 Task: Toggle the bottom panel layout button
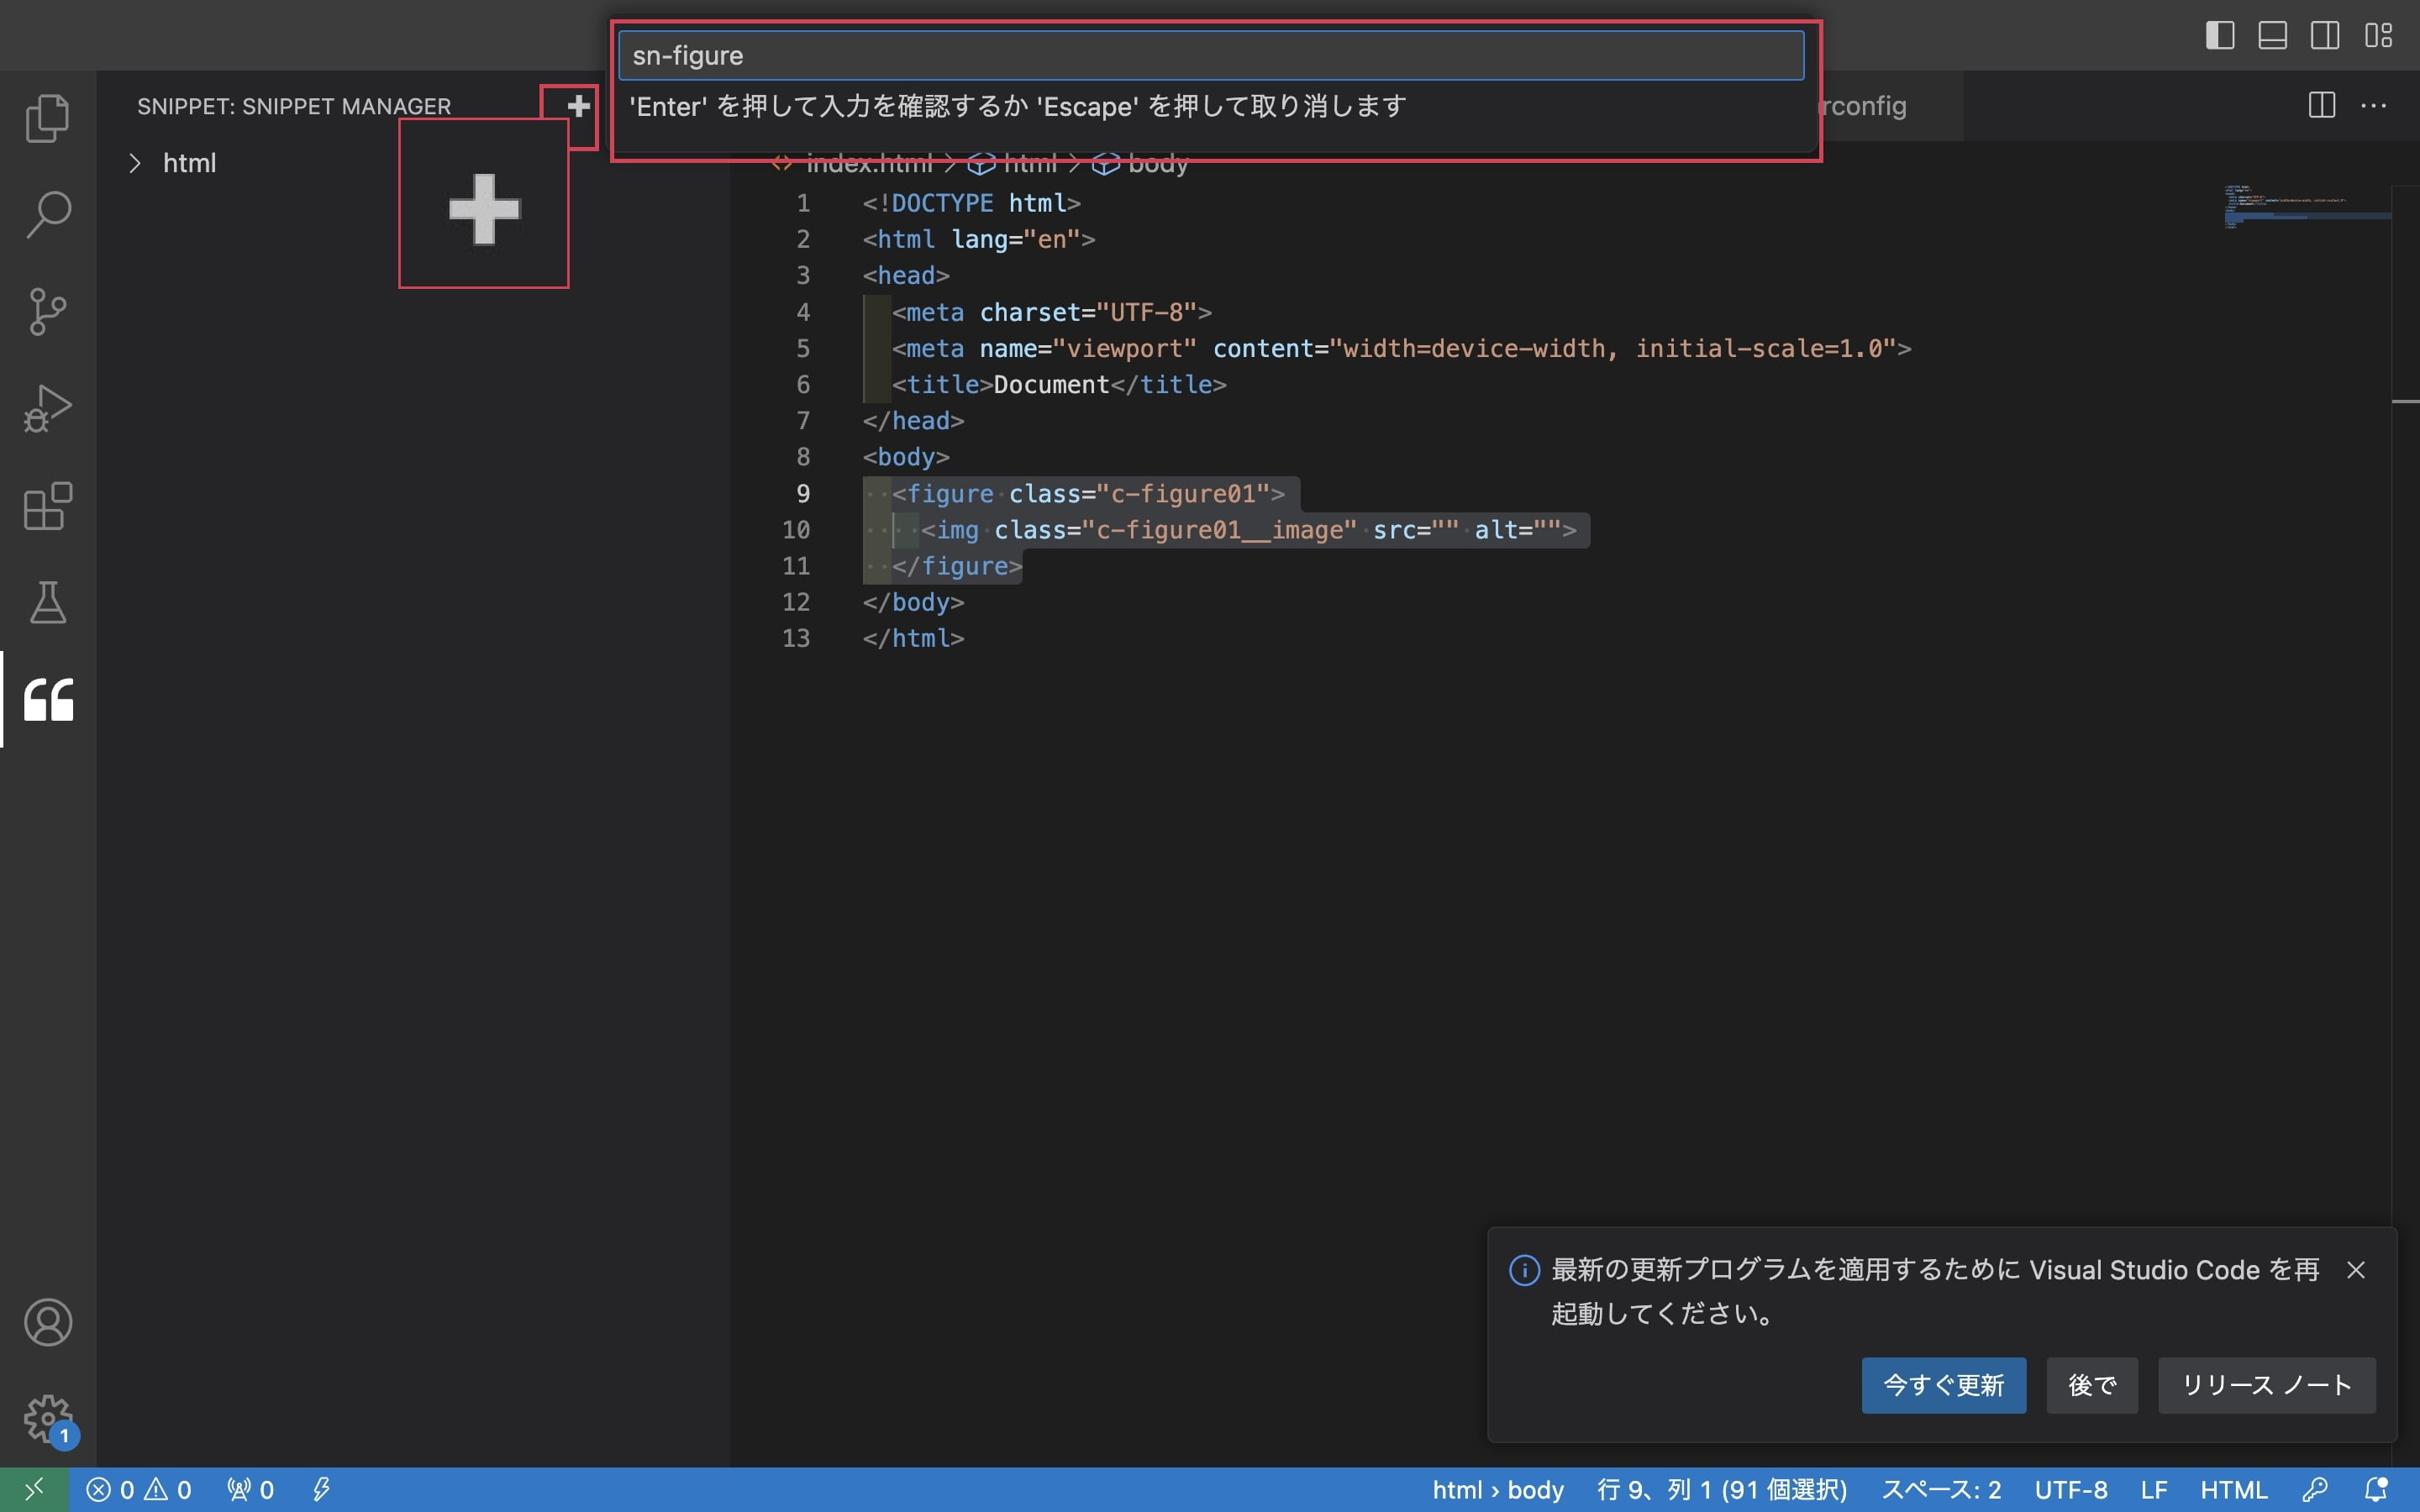[x=2272, y=35]
